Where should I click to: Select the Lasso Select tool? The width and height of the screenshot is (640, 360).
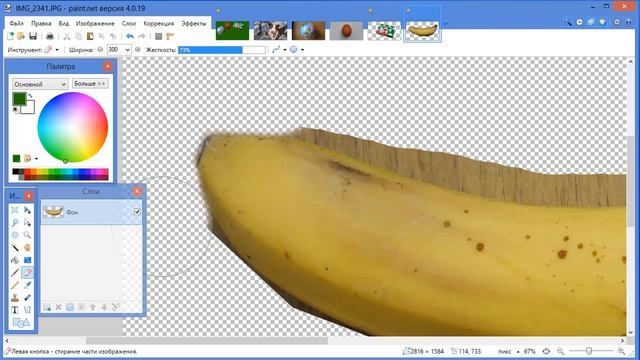(15, 223)
